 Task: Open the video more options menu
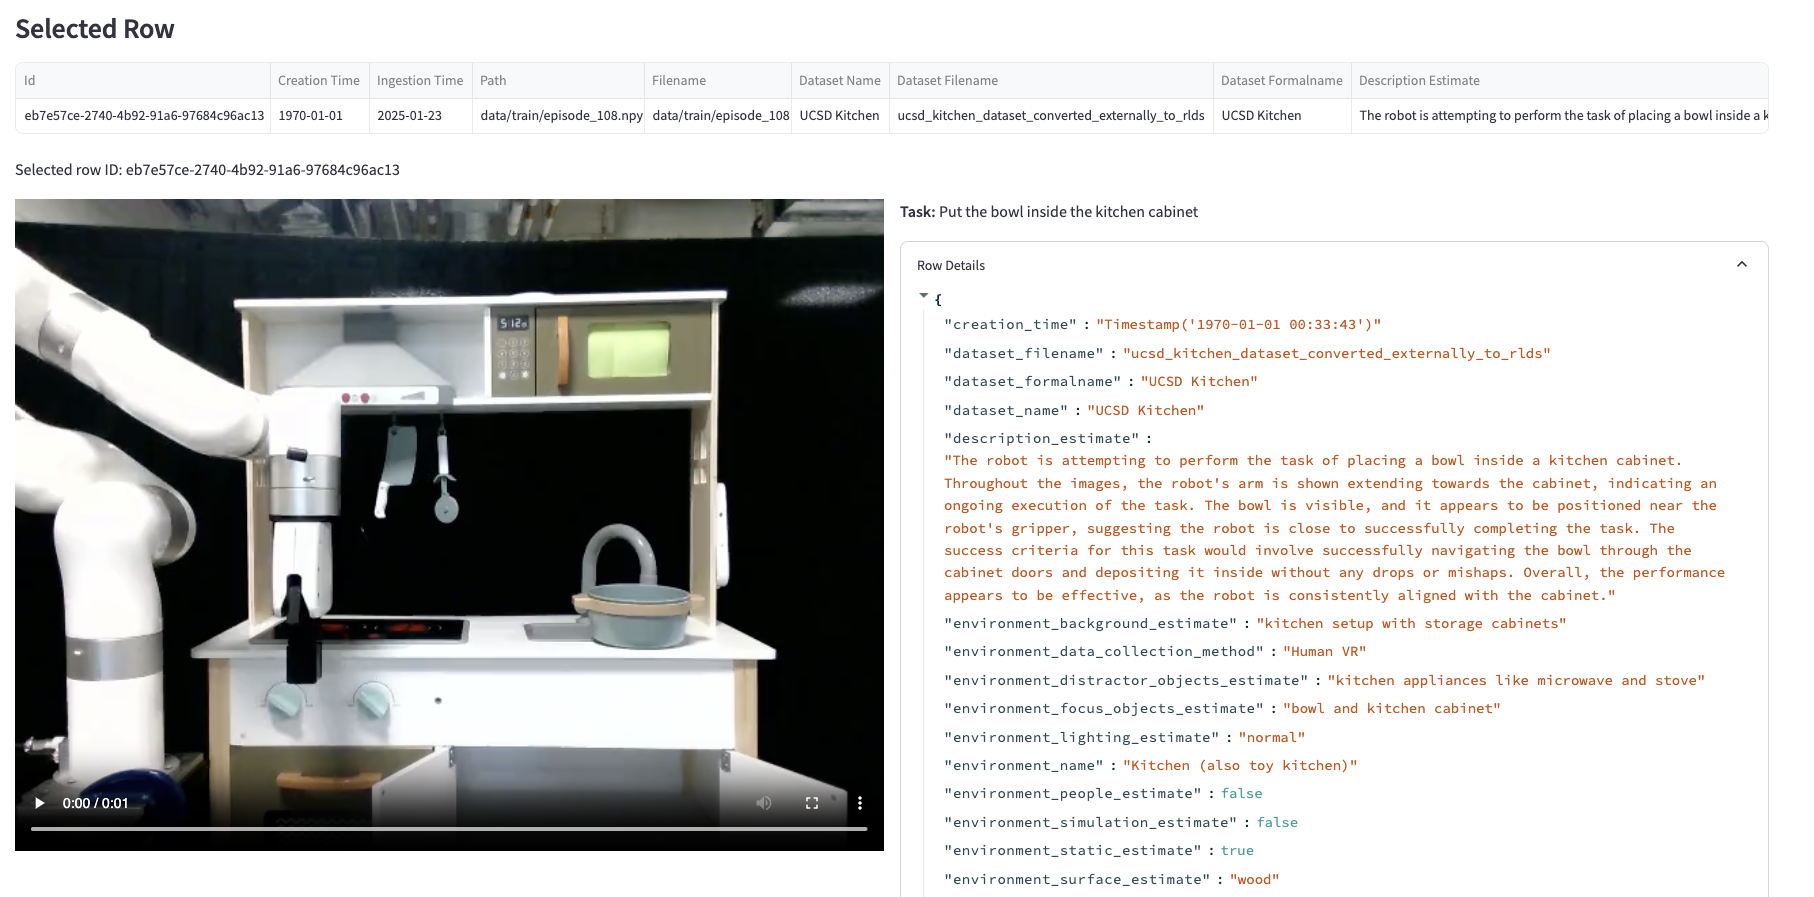point(860,803)
